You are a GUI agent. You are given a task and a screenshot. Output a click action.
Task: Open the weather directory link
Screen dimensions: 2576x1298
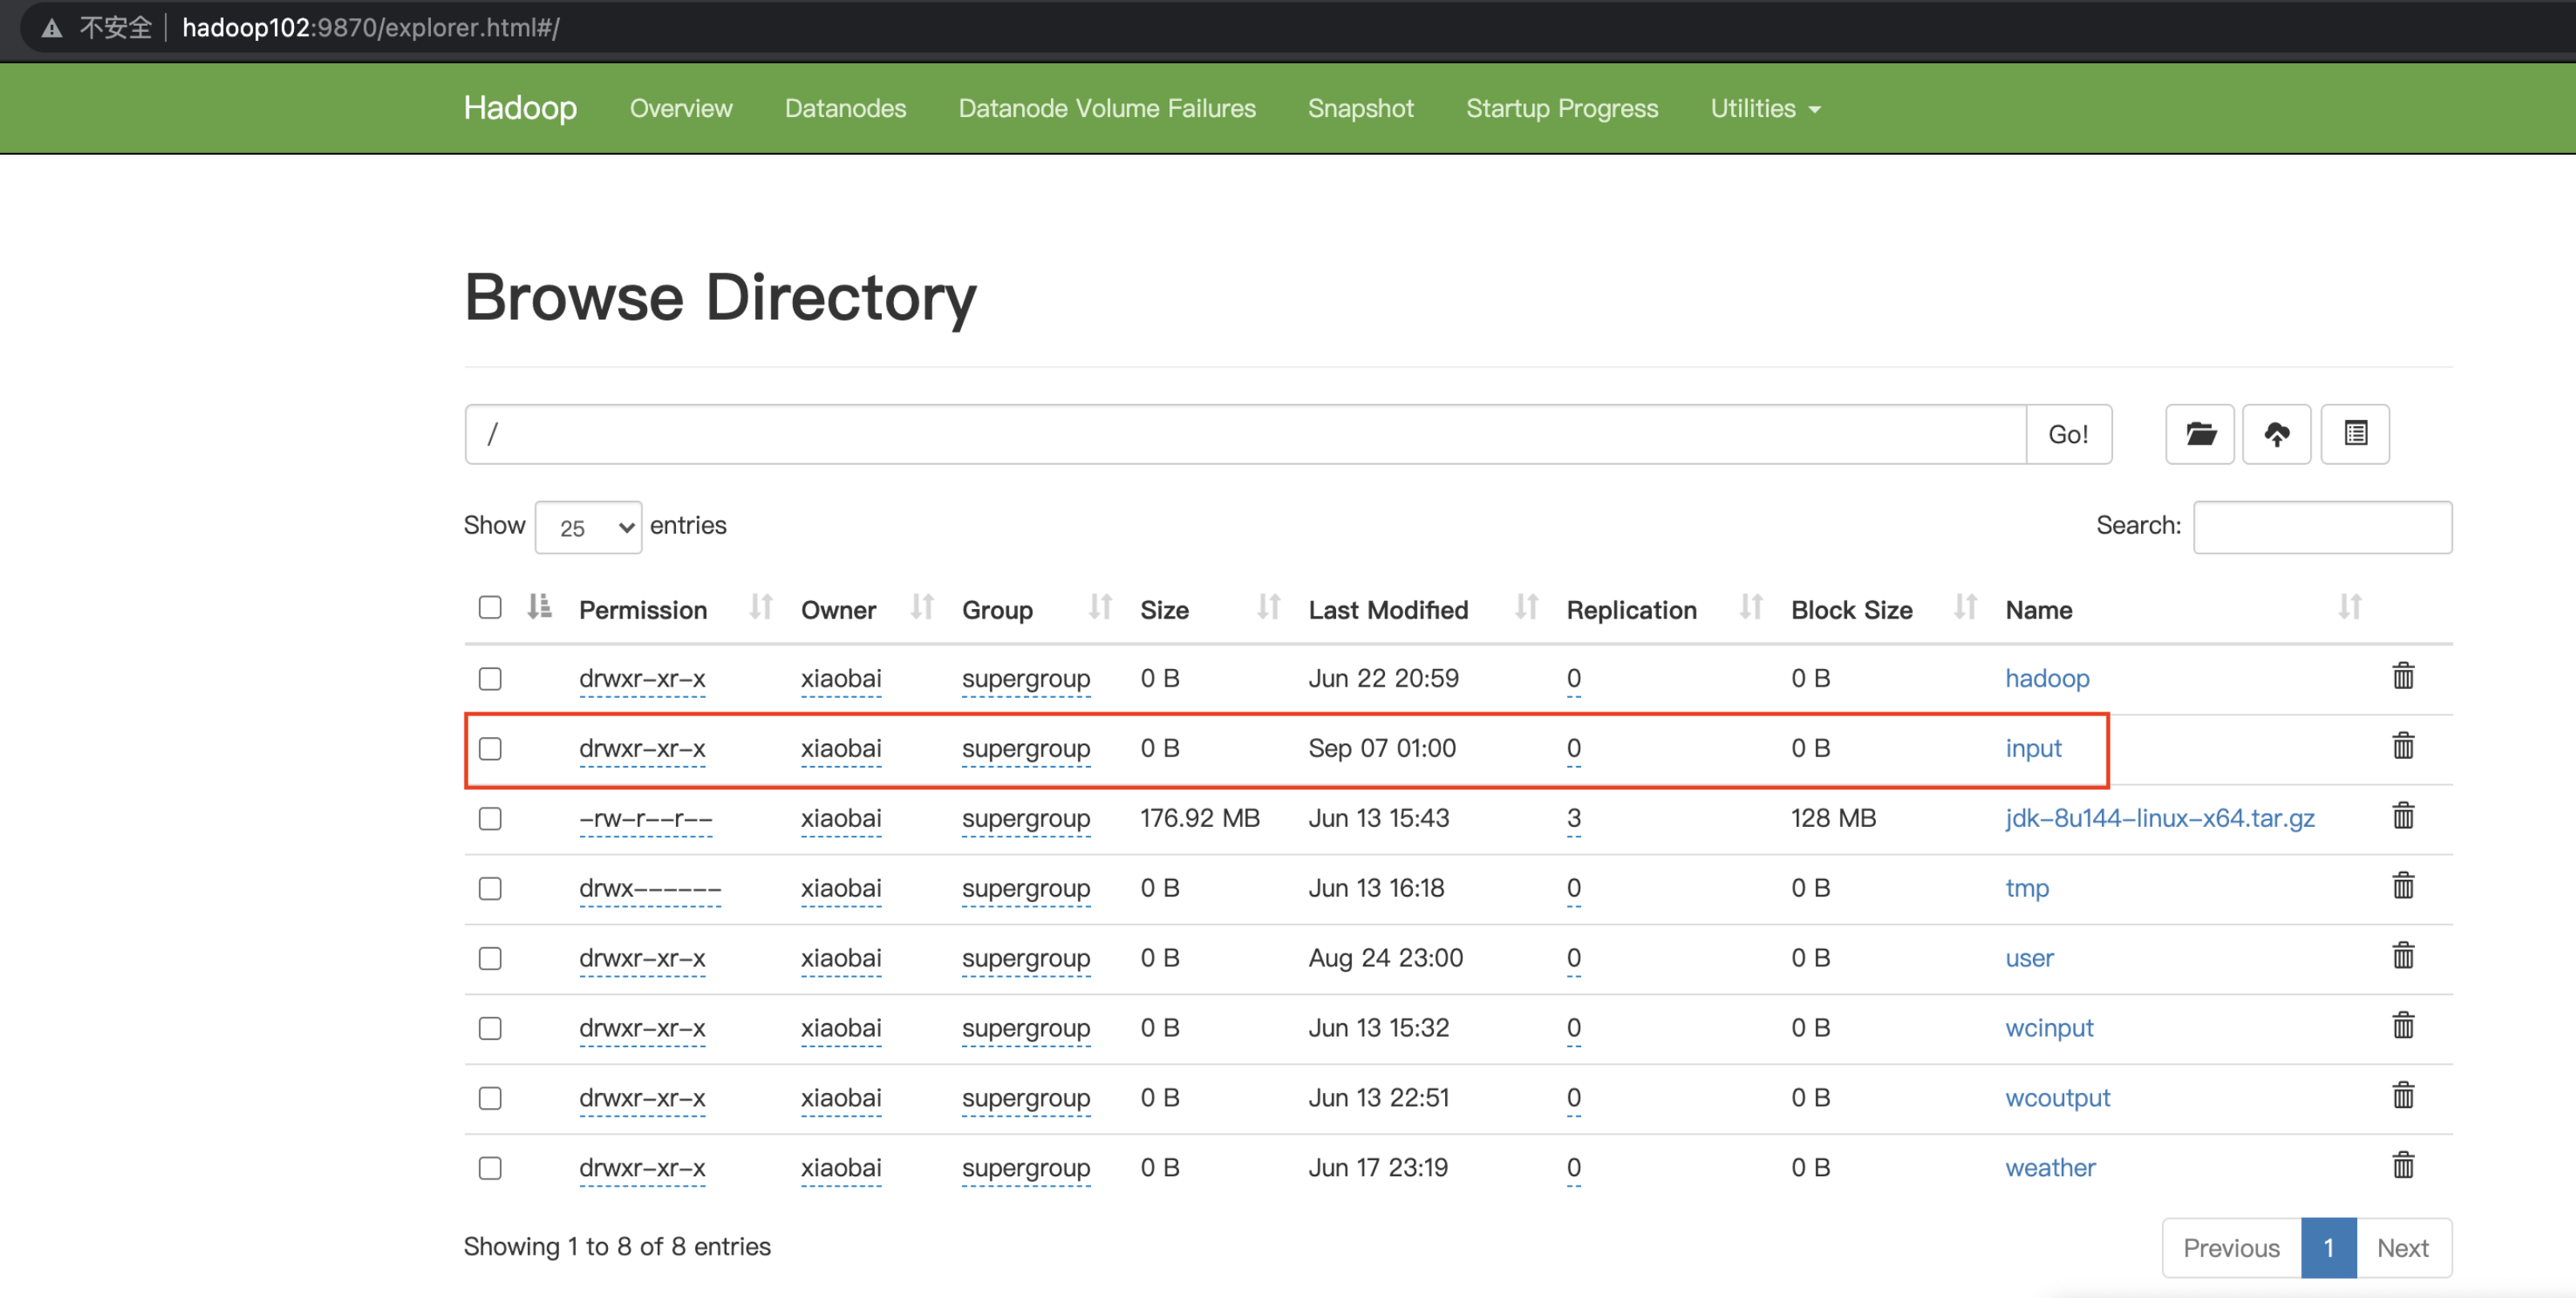[x=2050, y=1168]
